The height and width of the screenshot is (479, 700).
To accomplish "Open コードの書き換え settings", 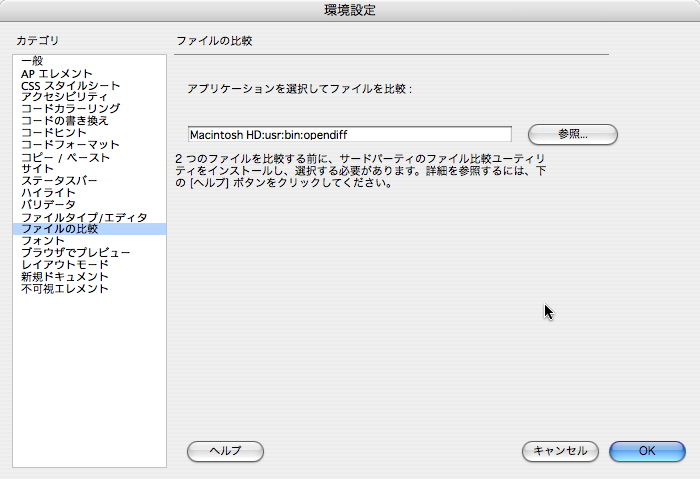I will pos(64,121).
